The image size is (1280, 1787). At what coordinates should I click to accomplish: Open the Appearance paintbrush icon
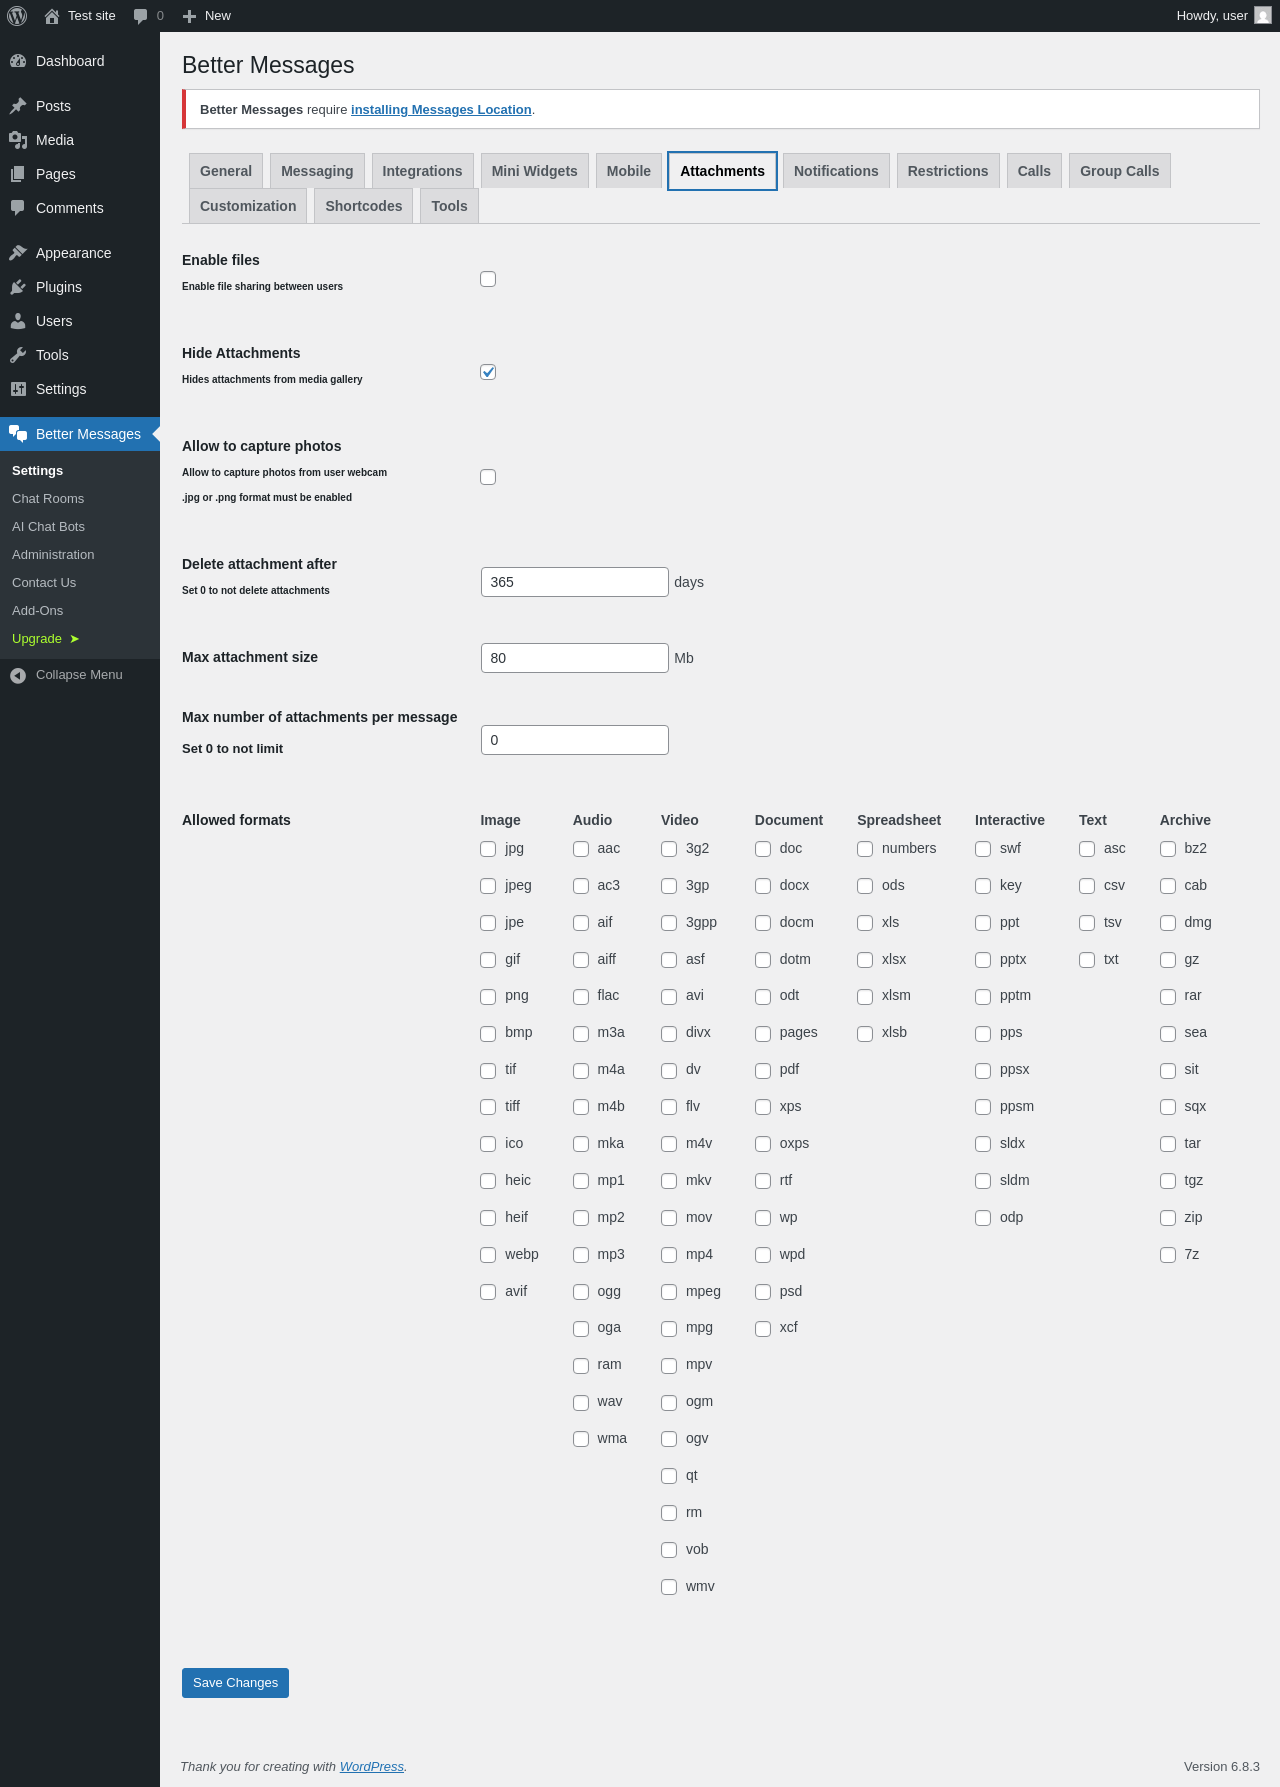(x=18, y=253)
